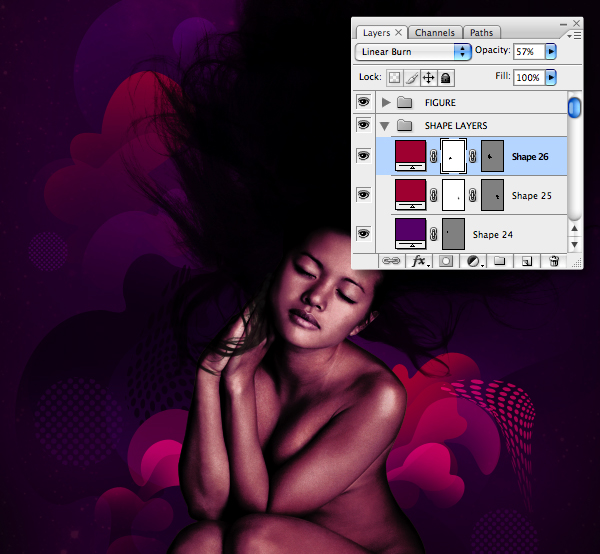Click Opacity 57% input field
The width and height of the screenshot is (600, 554).
(529, 51)
